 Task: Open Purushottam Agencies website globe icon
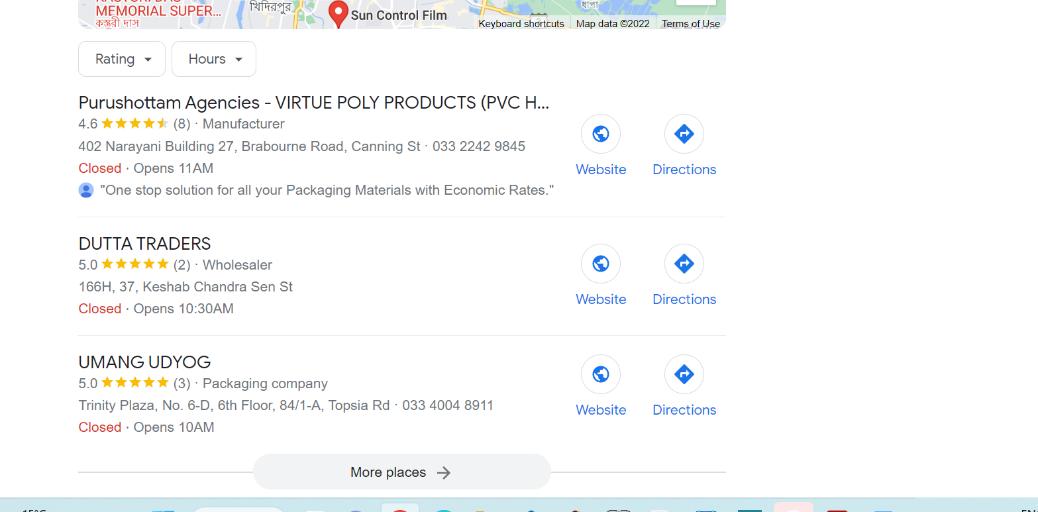click(x=600, y=134)
